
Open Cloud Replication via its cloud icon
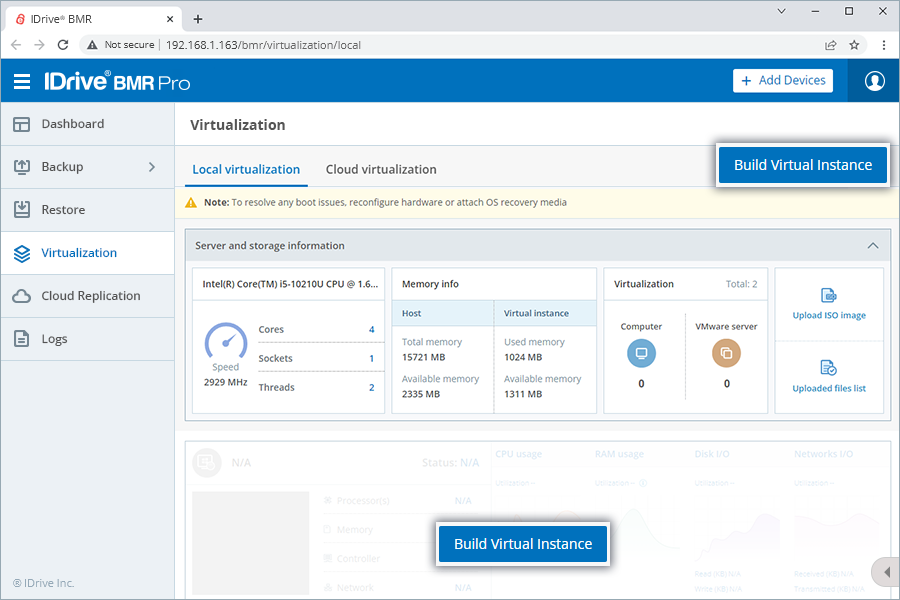22,295
